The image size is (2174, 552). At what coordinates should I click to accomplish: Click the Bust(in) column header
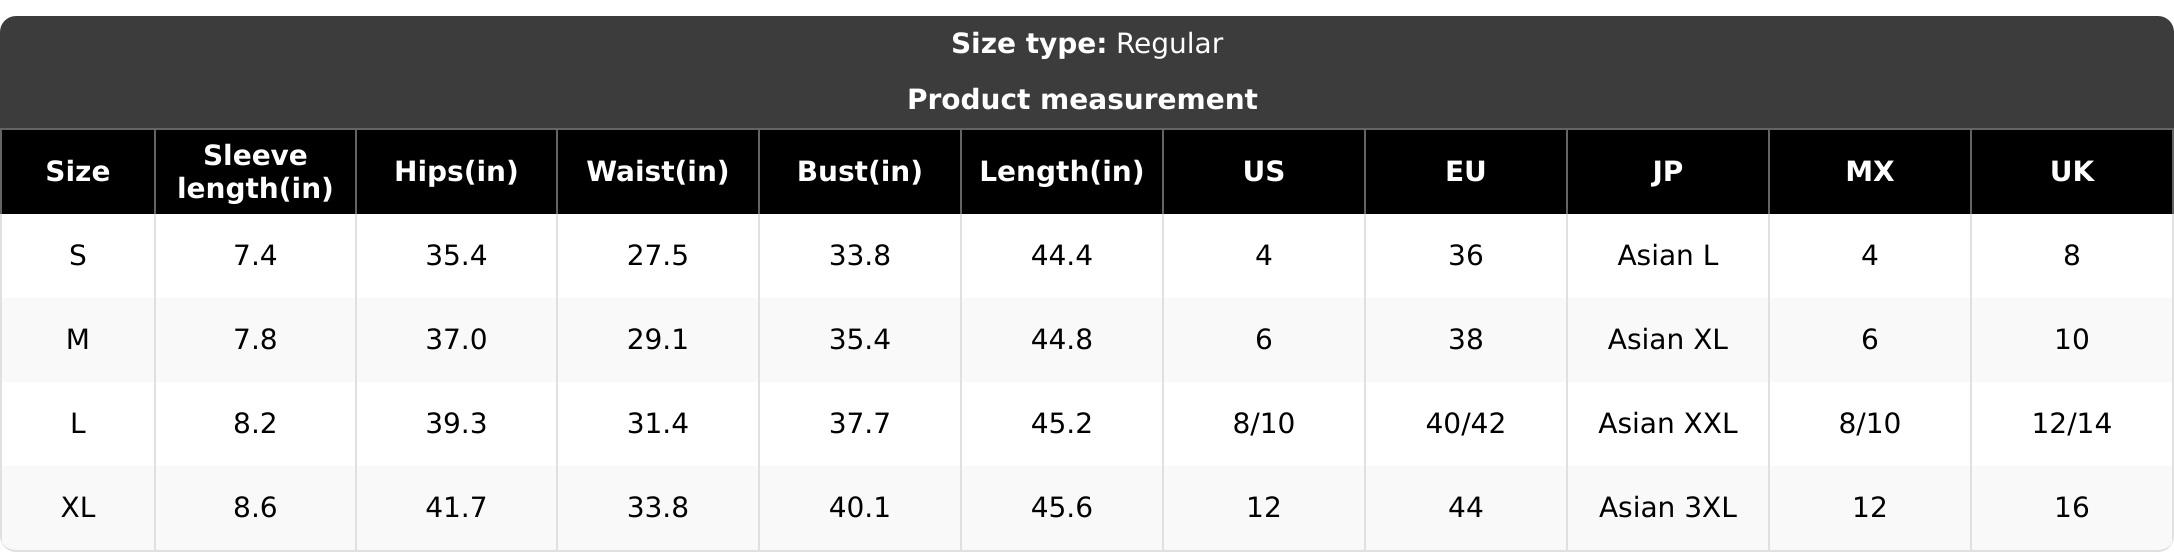point(860,172)
